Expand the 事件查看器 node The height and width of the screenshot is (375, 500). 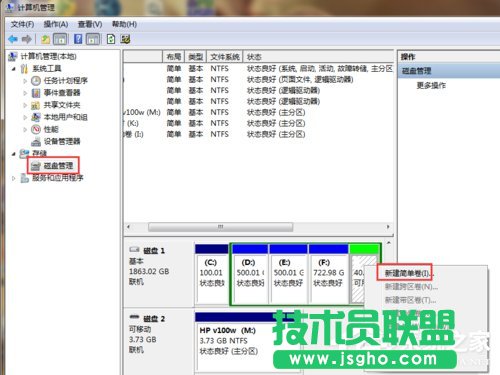pyautogui.click(x=25, y=93)
